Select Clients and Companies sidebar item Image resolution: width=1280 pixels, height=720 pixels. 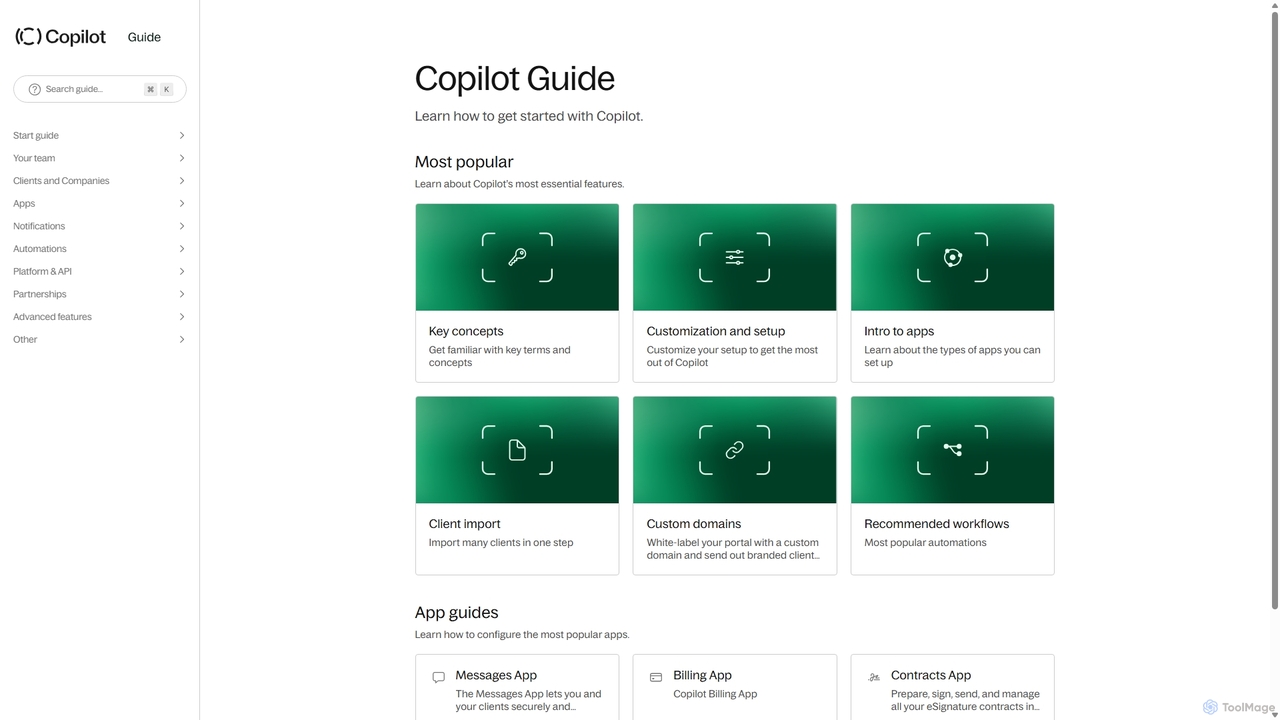(61, 181)
